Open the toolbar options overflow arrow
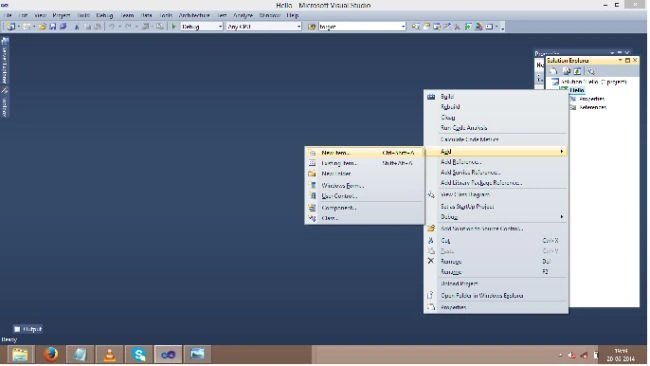This screenshot has width=650, height=366. 502,27
